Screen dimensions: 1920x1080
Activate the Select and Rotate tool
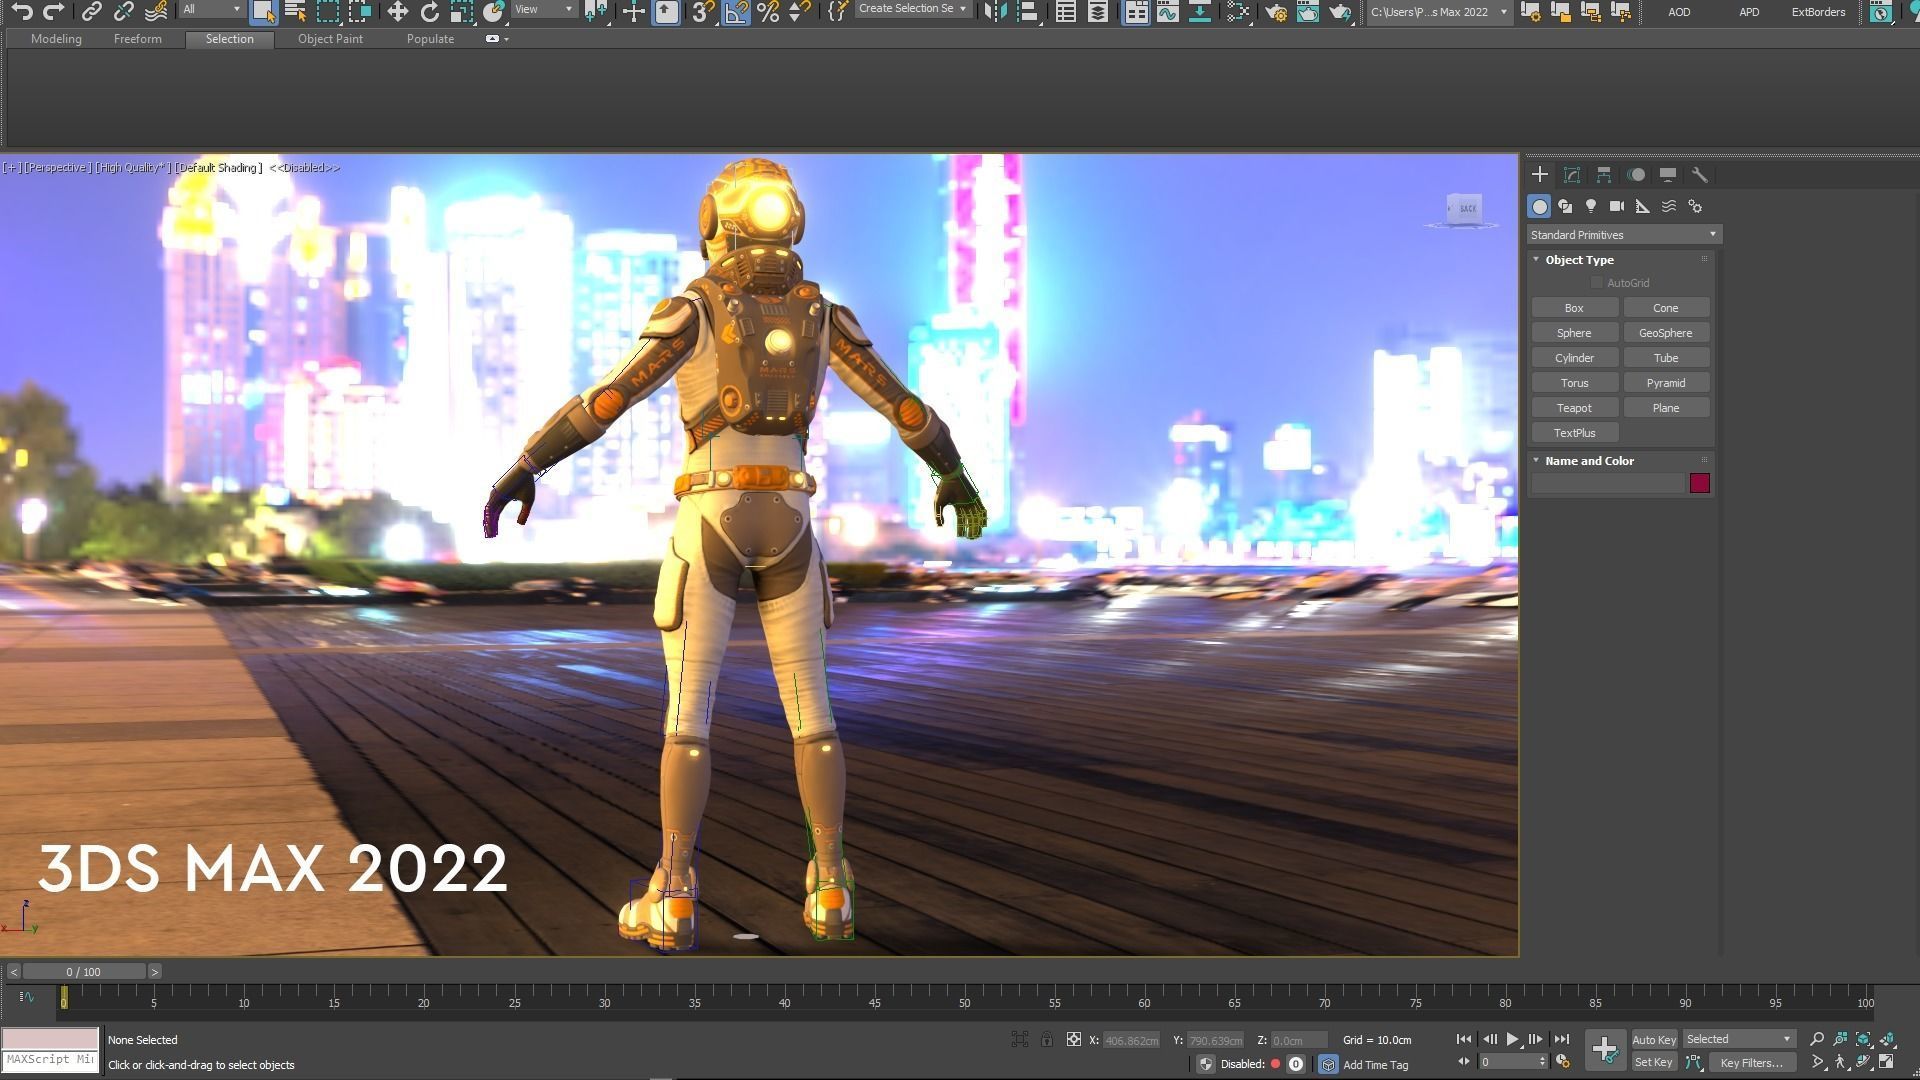click(429, 12)
